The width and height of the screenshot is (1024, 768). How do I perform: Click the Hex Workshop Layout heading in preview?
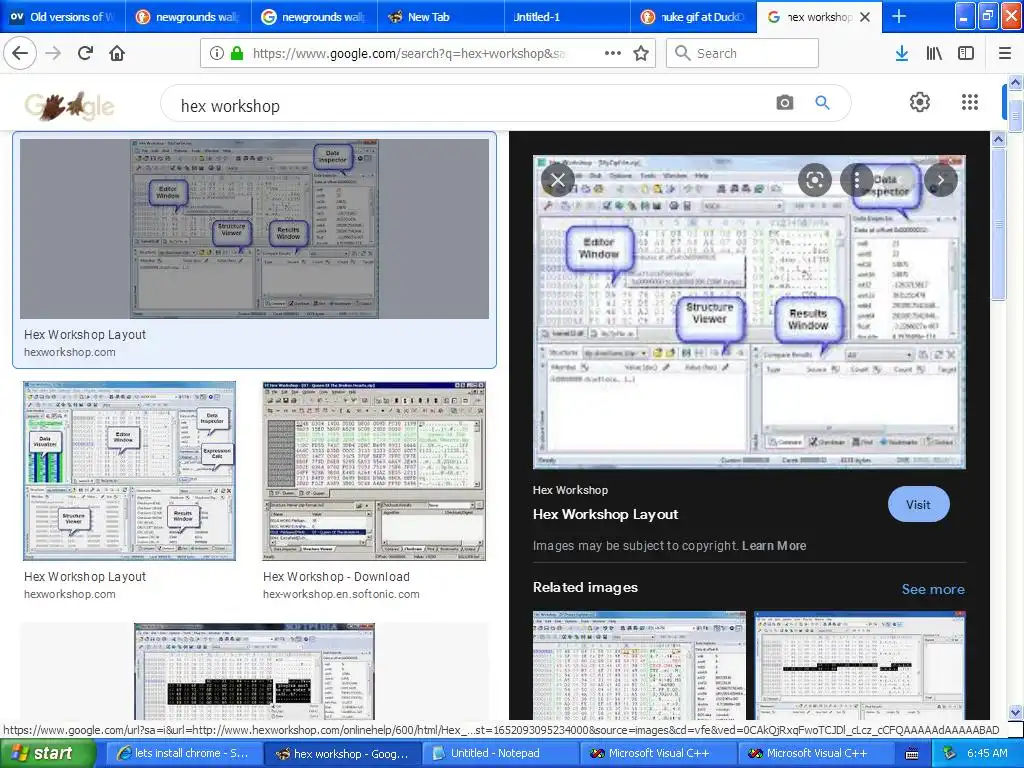(x=605, y=514)
